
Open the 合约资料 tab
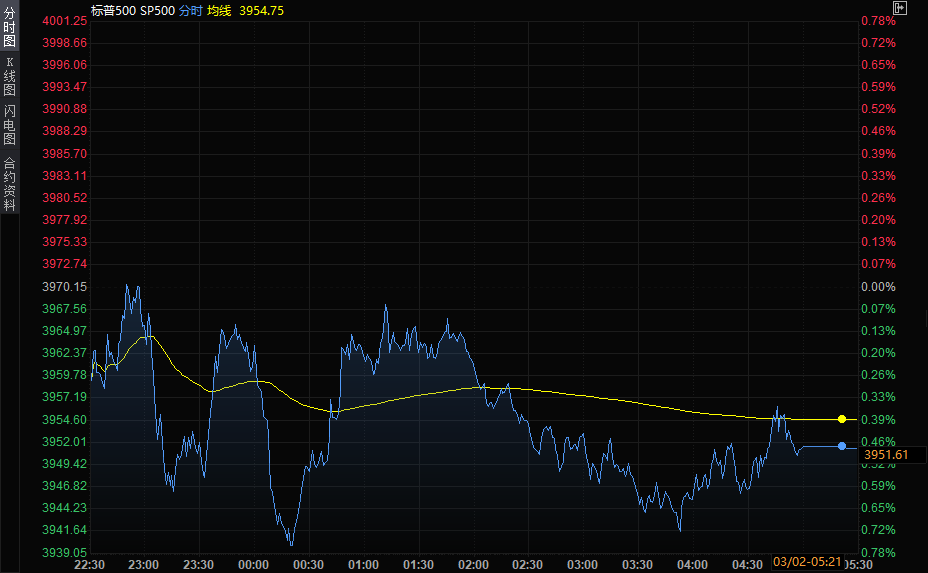pyautogui.click(x=9, y=183)
